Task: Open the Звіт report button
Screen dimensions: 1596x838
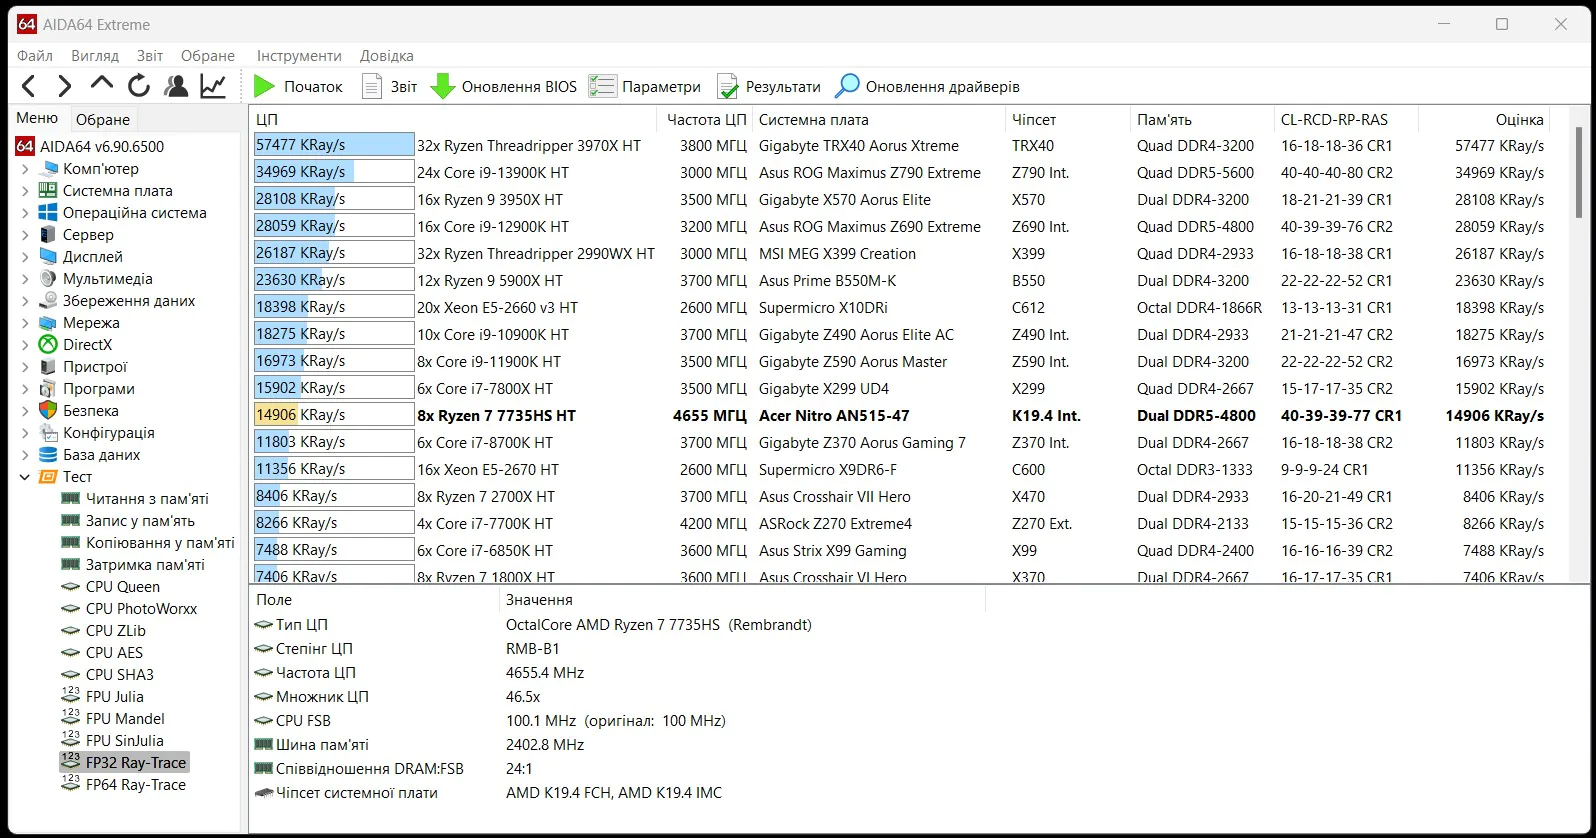Action: (x=389, y=87)
